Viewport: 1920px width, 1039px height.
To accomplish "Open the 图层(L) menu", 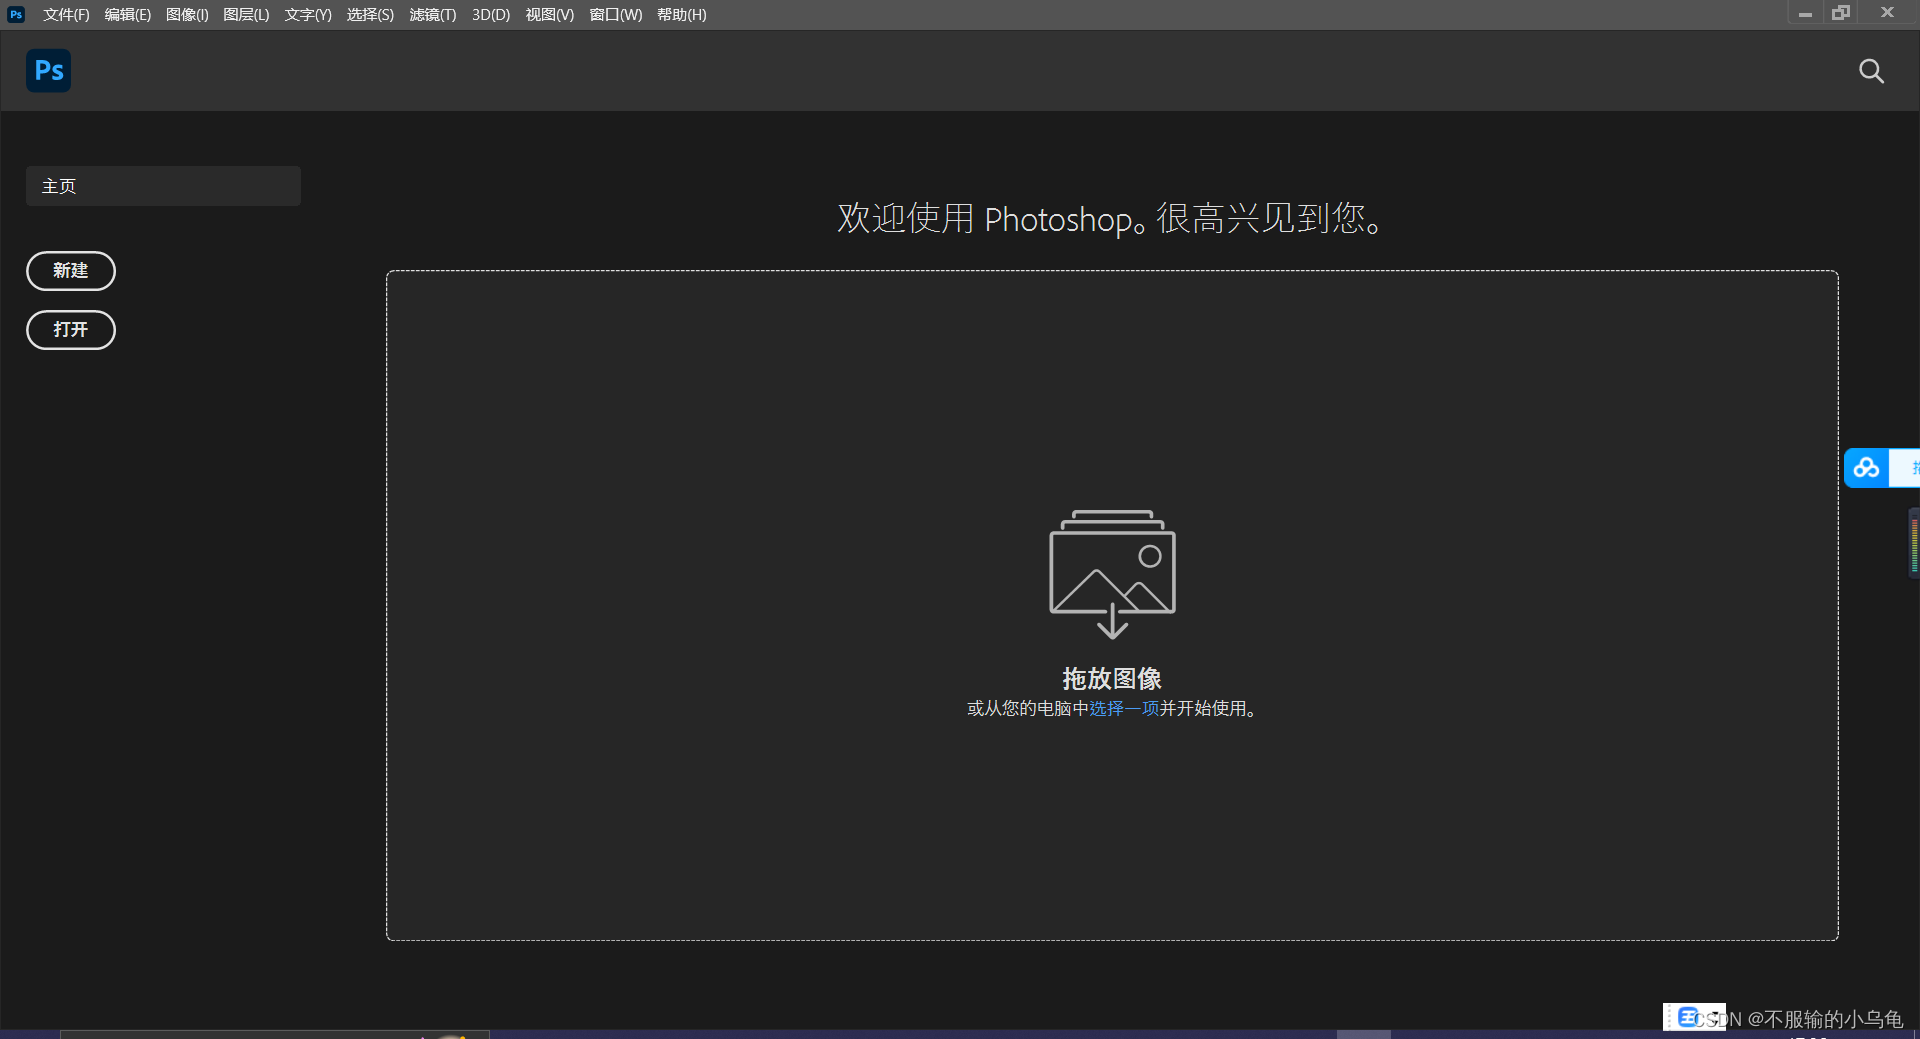I will coord(246,15).
